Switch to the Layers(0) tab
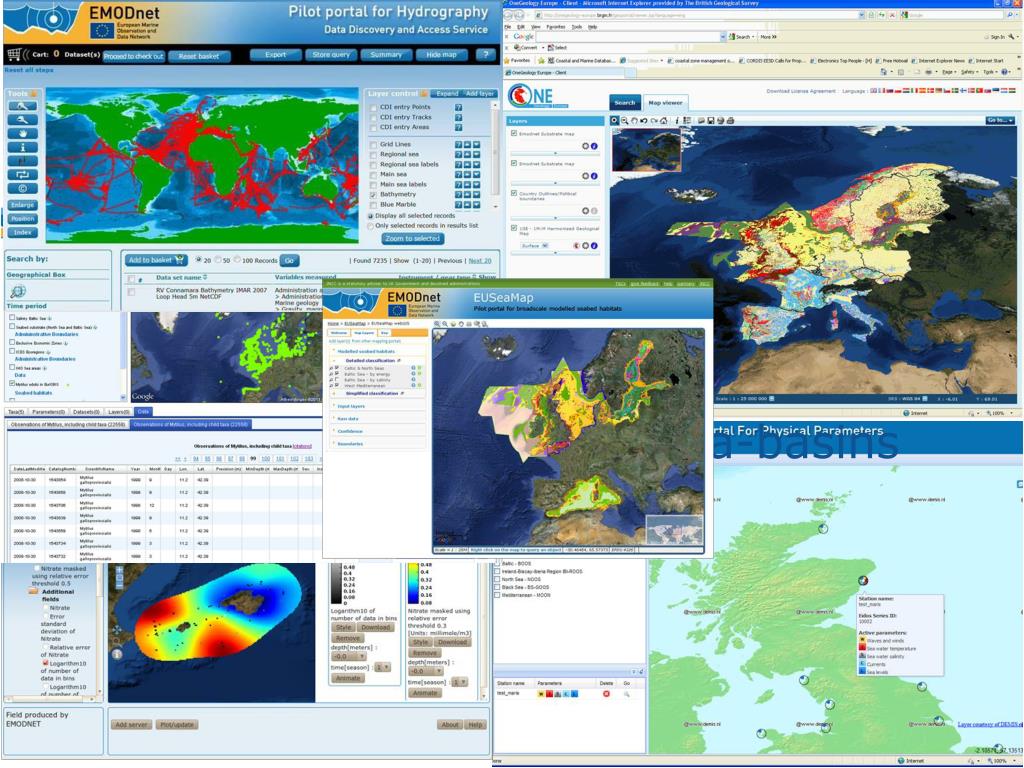Image resolution: width=1024 pixels, height=768 pixels. pyautogui.click(x=118, y=412)
